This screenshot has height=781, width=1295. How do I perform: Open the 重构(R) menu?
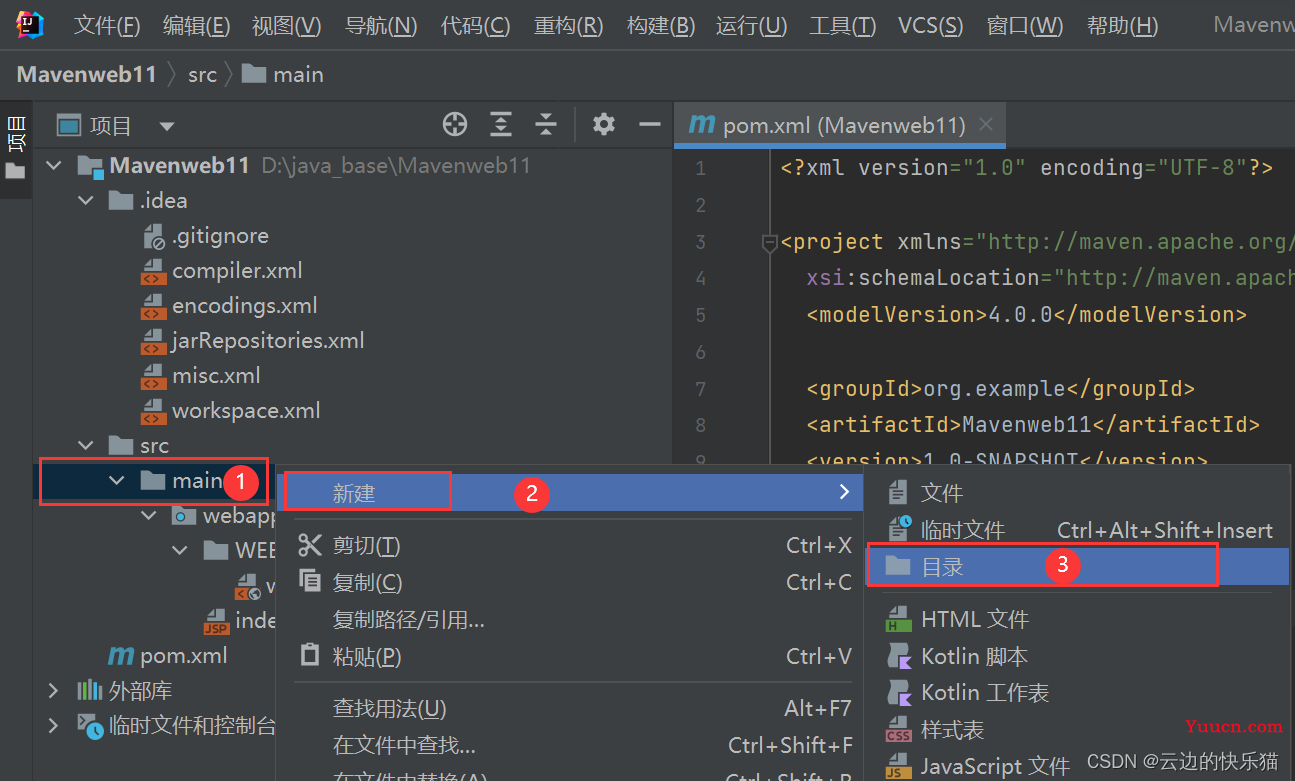pyautogui.click(x=568, y=26)
